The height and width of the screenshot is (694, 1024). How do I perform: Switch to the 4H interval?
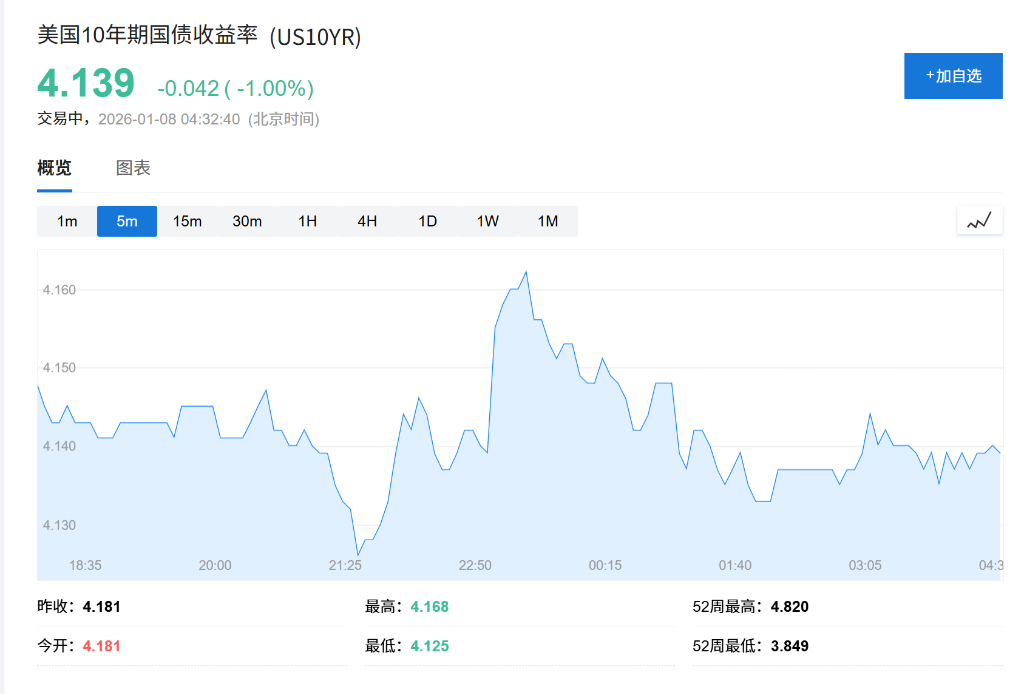tap(367, 221)
